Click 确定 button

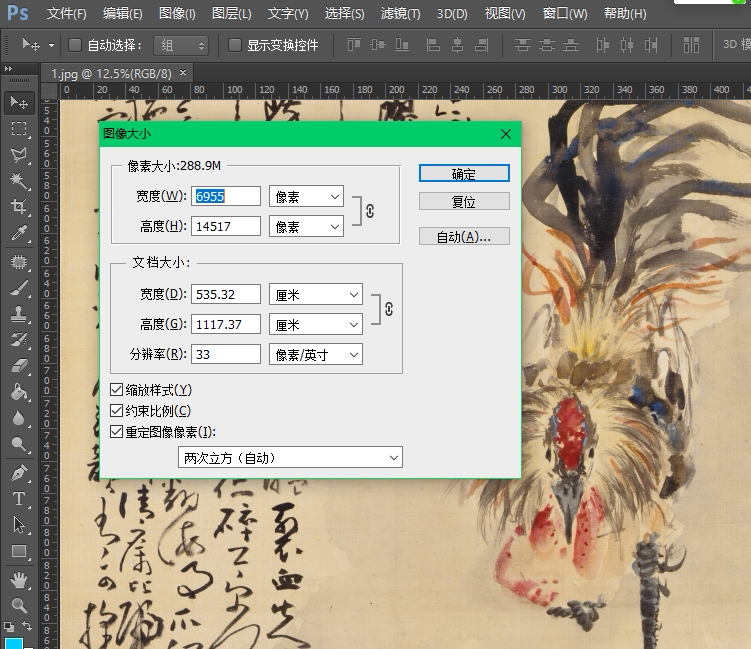click(464, 173)
